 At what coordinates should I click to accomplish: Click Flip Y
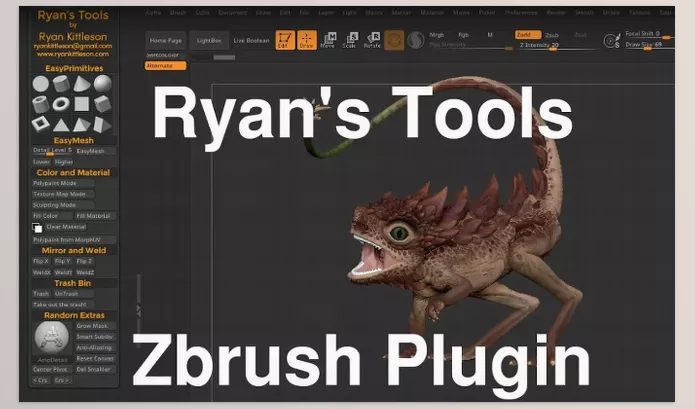pos(62,261)
